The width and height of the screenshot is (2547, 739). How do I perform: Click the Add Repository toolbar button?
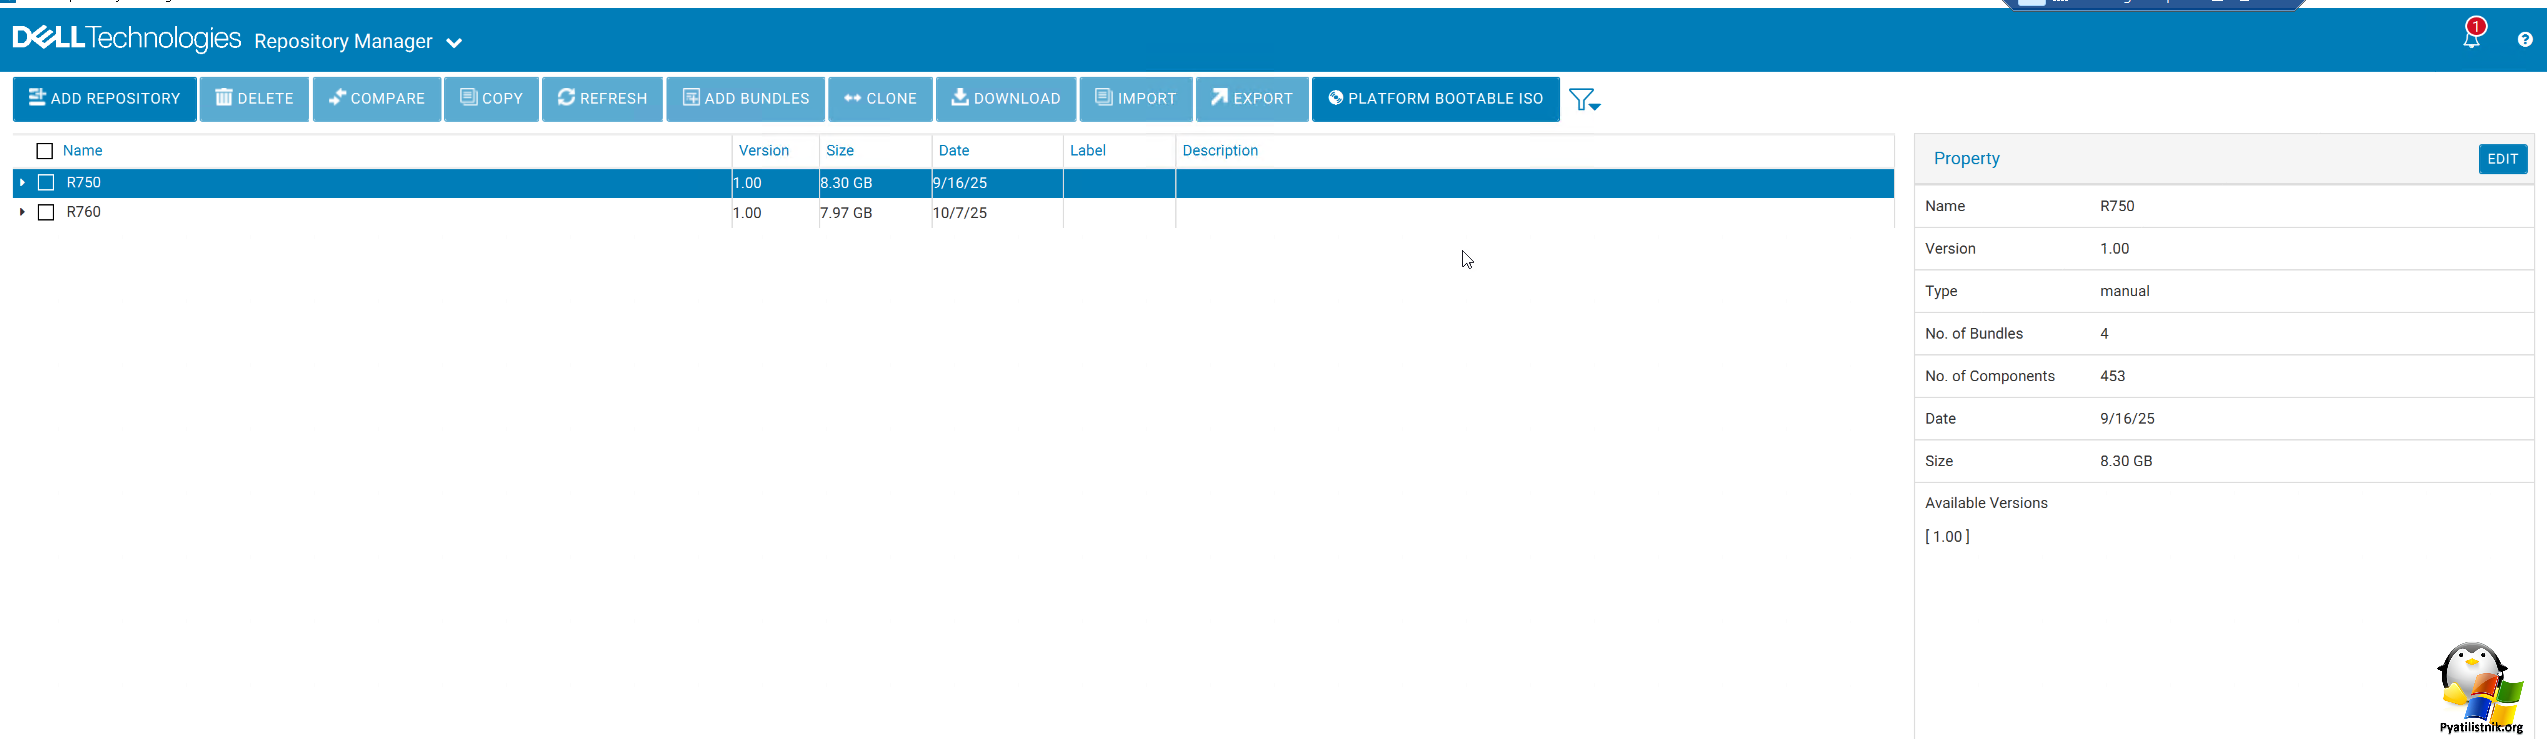[x=104, y=99]
